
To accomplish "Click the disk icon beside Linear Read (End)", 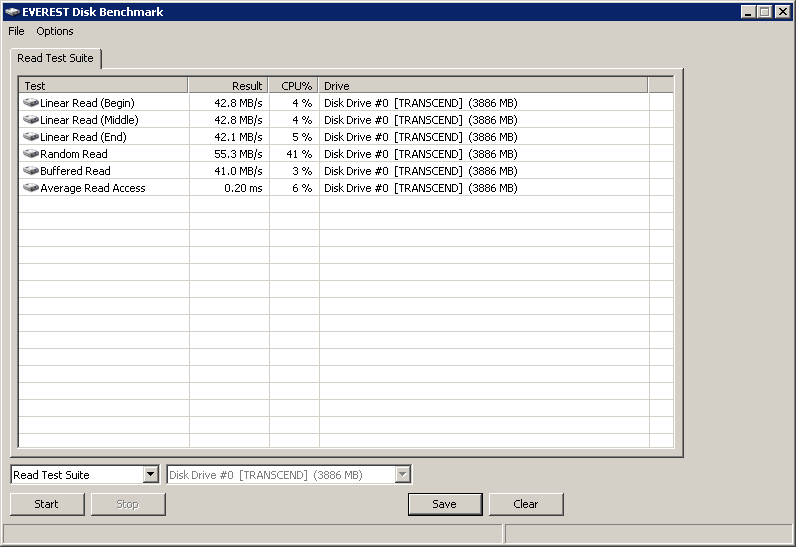I will tap(31, 137).
